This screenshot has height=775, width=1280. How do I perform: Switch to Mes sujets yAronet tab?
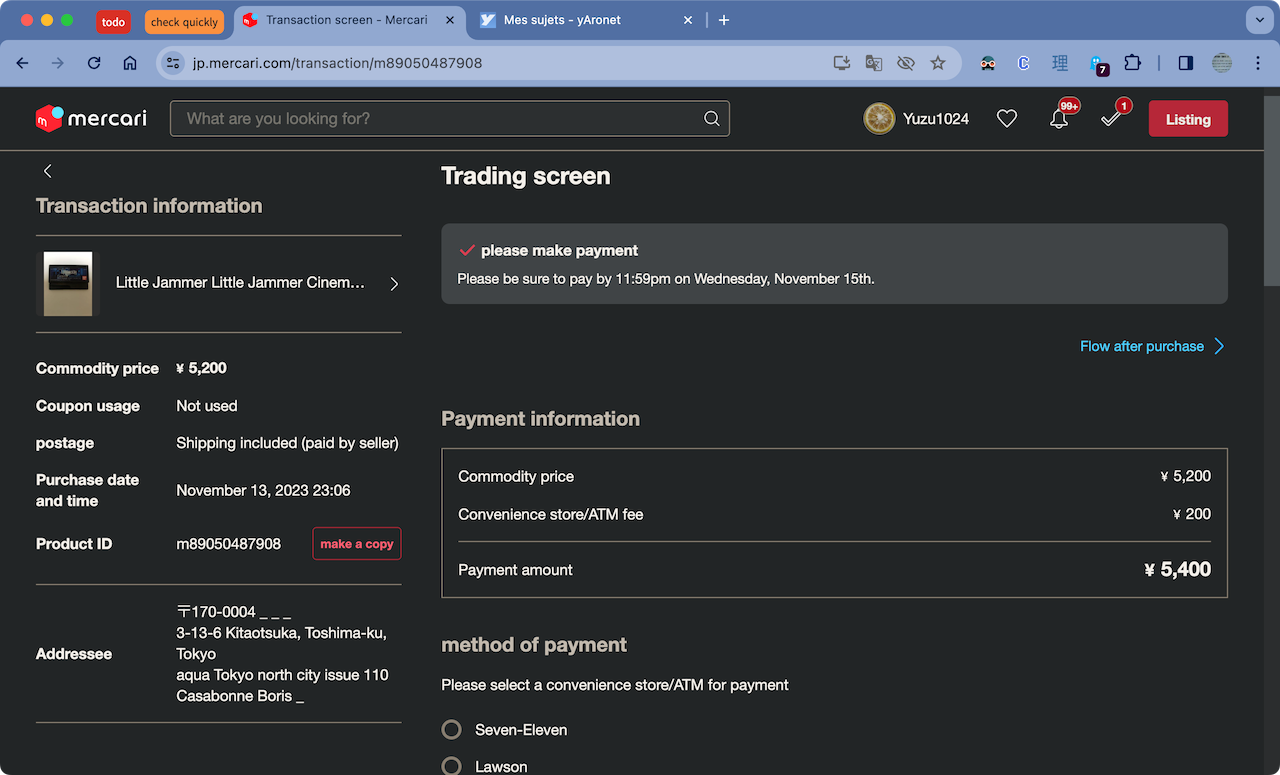pyautogui.click(x=580, y=20)
